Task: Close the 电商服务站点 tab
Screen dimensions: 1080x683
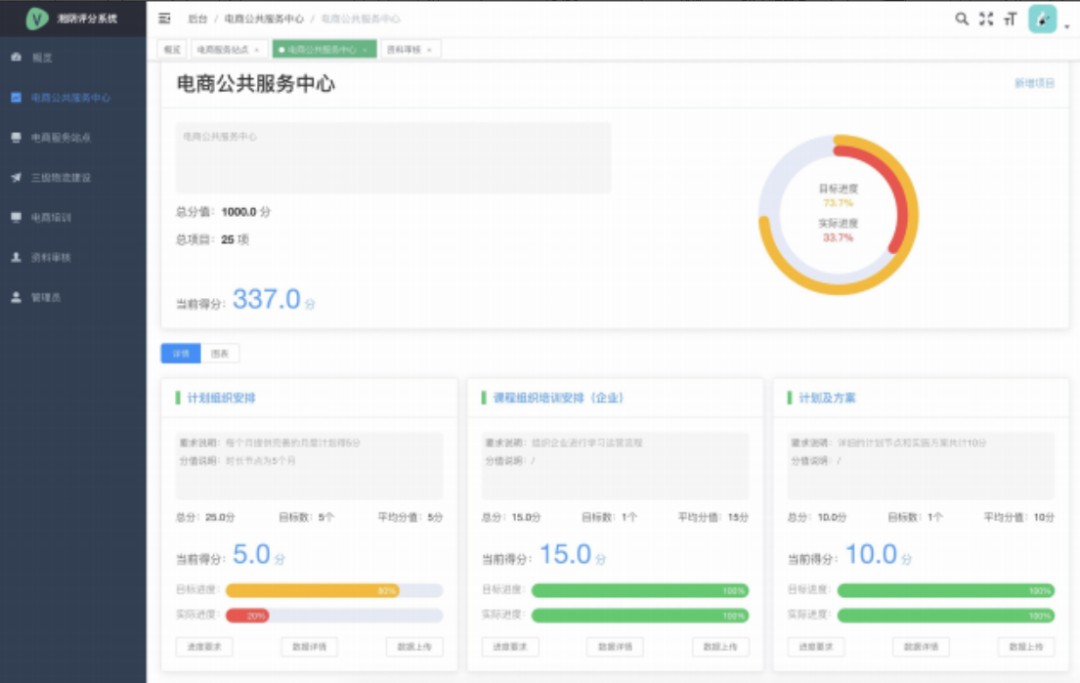Action: pyautogui.click(x=256, y=50)
